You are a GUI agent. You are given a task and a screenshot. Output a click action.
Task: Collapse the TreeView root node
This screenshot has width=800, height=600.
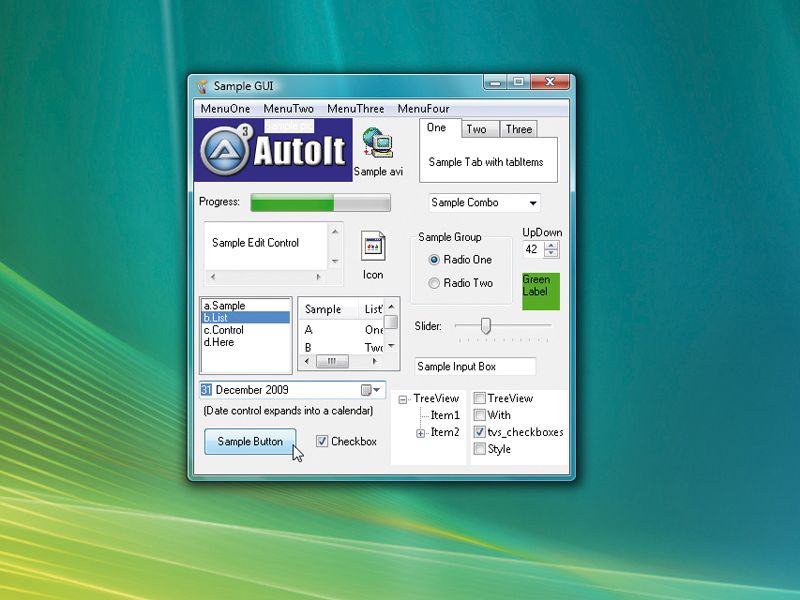click(x=403, y=399)
